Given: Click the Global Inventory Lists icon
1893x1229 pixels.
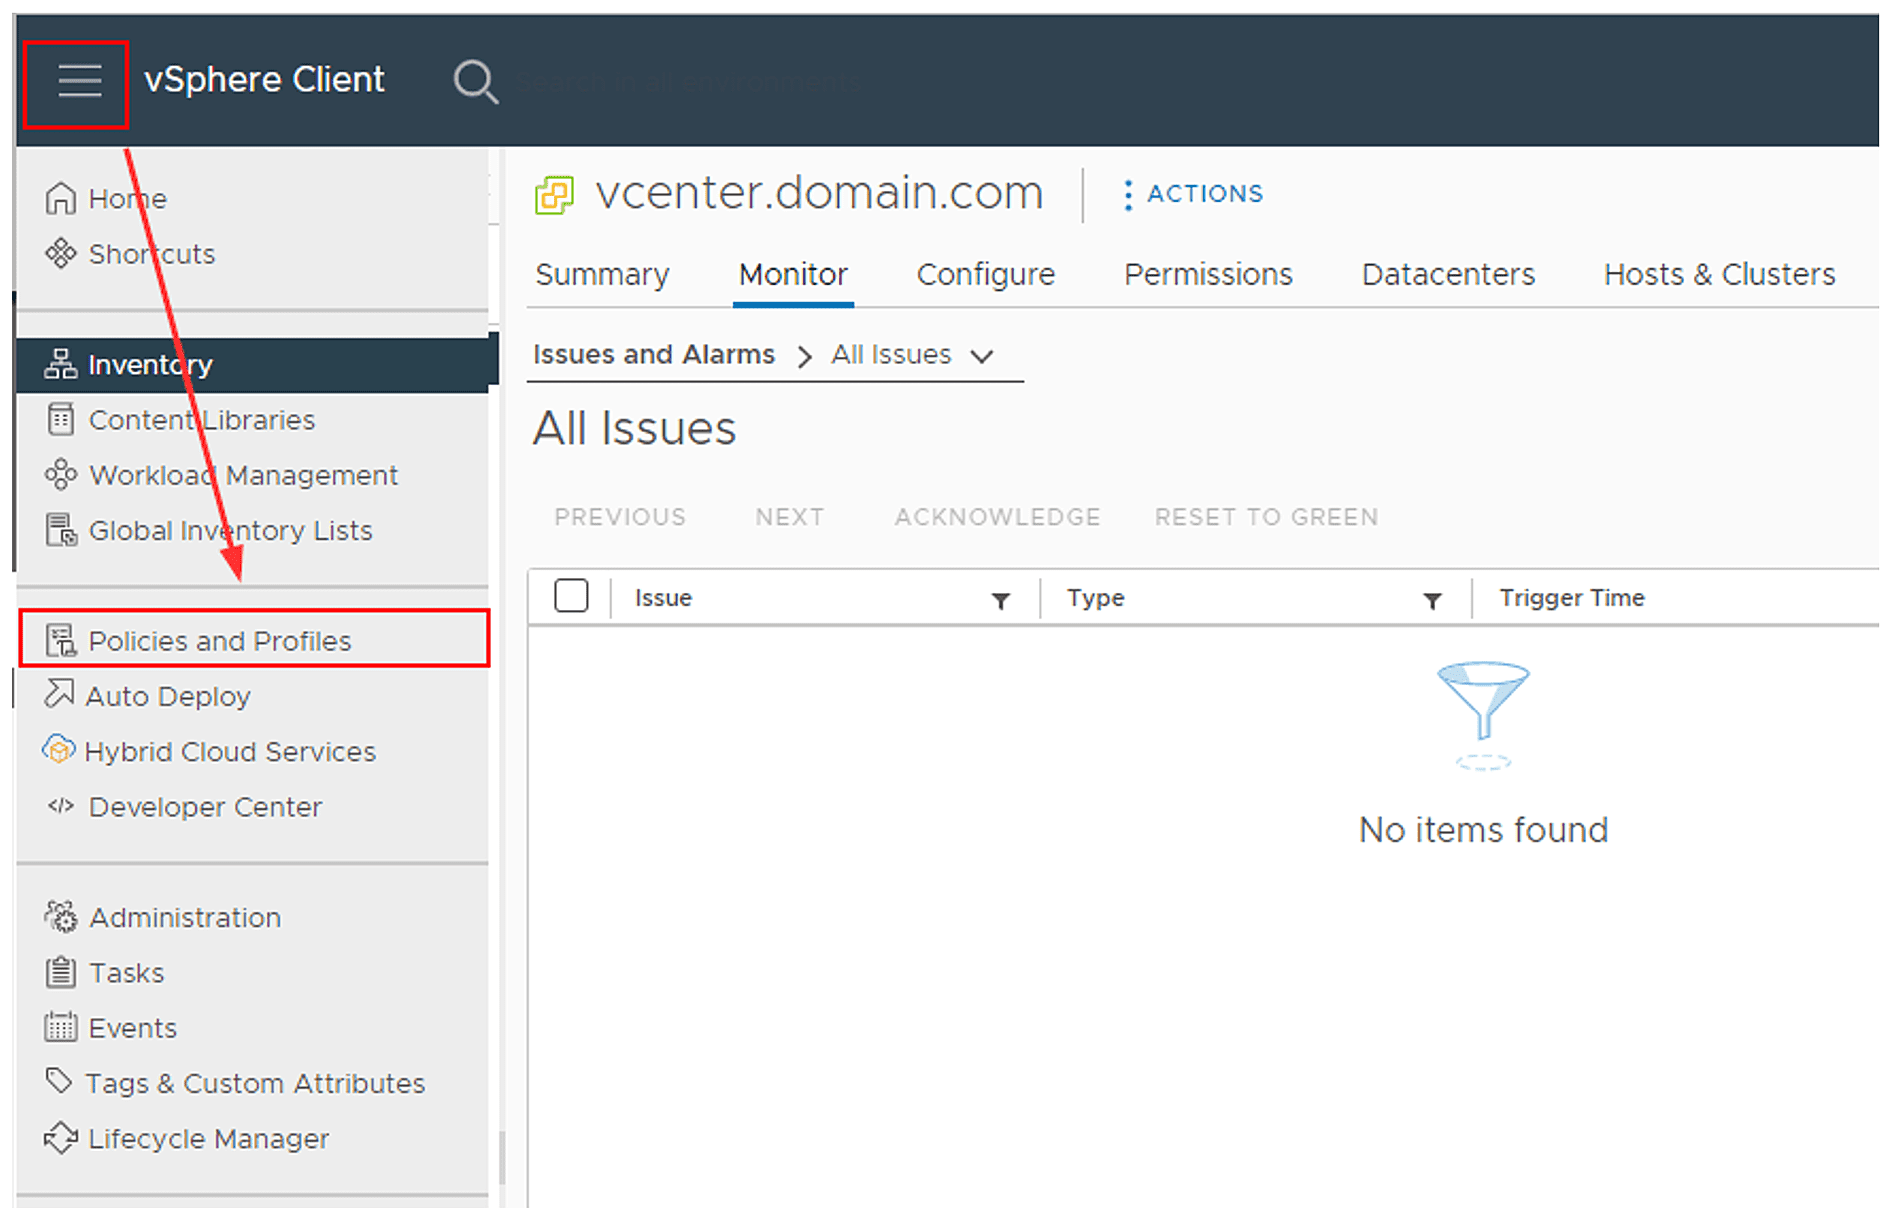Looking at the screenshot, I should (60, 529).
